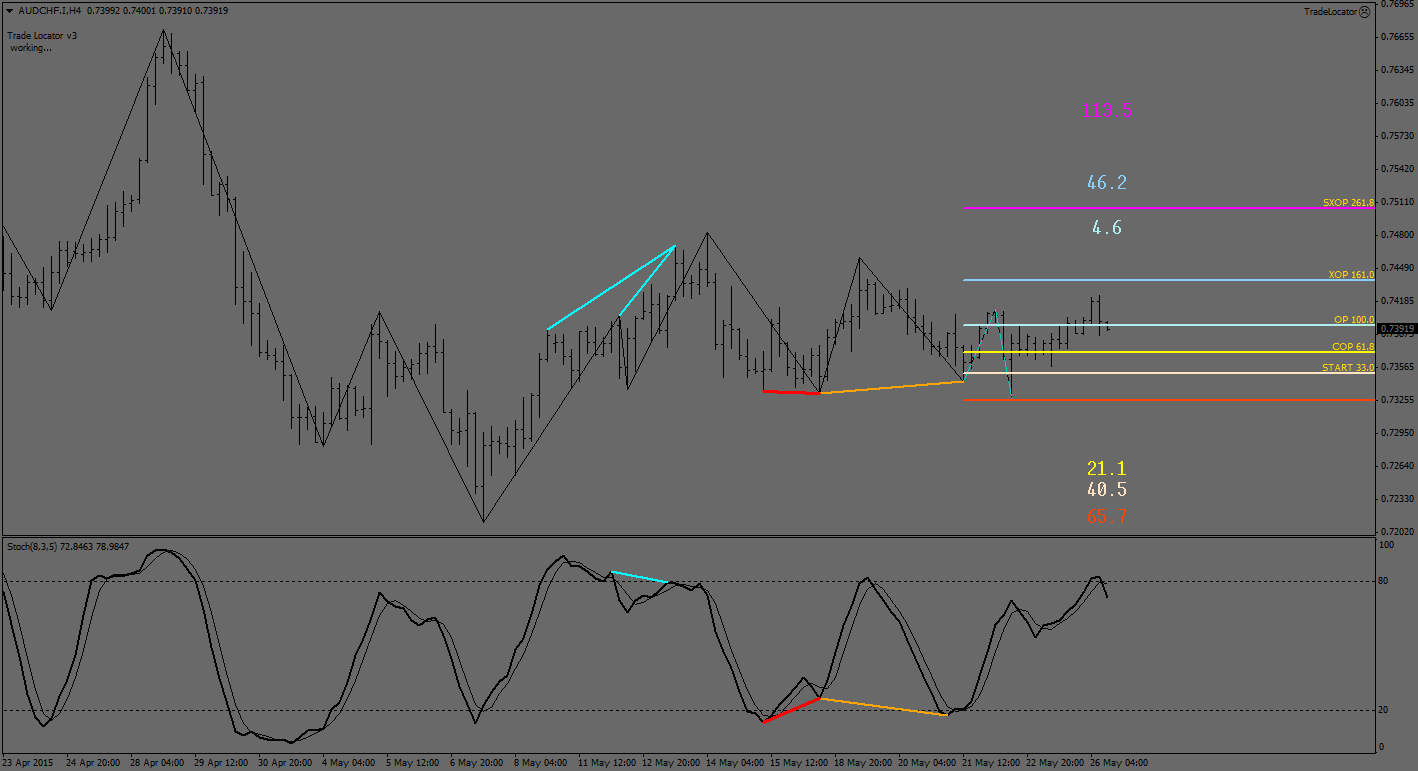Open the chart menu arrow beside AUDCHF.I,H4
Viewport: 1418px width, 771px height.
[10, 10]
